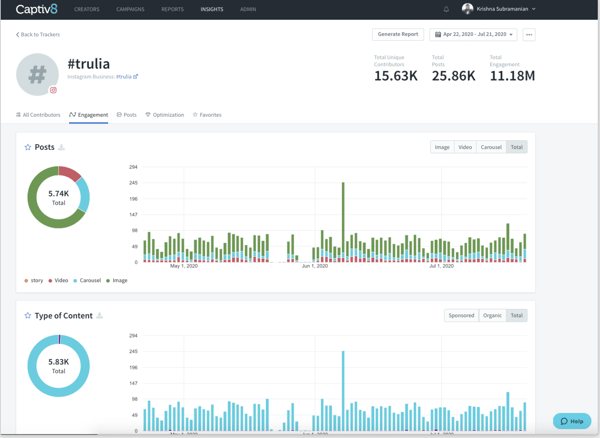Click the Instagram badge on the avatar
Image resolution: width=600 pixels, height=438 pixels.
point(54,90)
